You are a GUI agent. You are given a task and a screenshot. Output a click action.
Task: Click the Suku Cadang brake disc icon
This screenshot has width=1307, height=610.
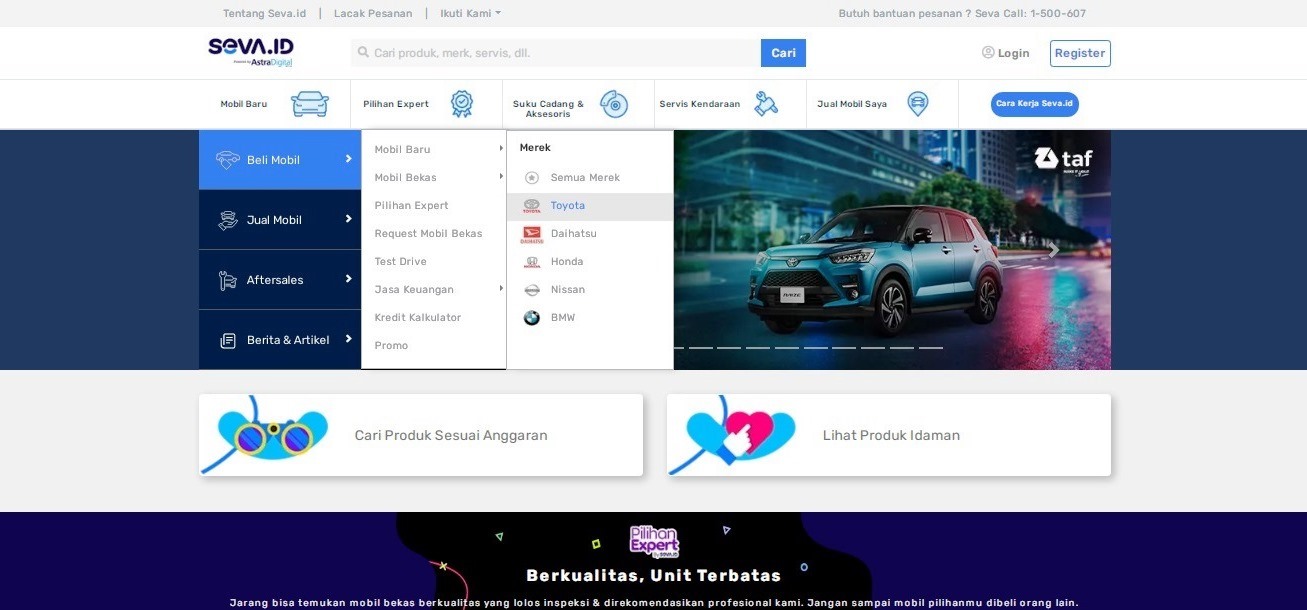click(614, 104)
